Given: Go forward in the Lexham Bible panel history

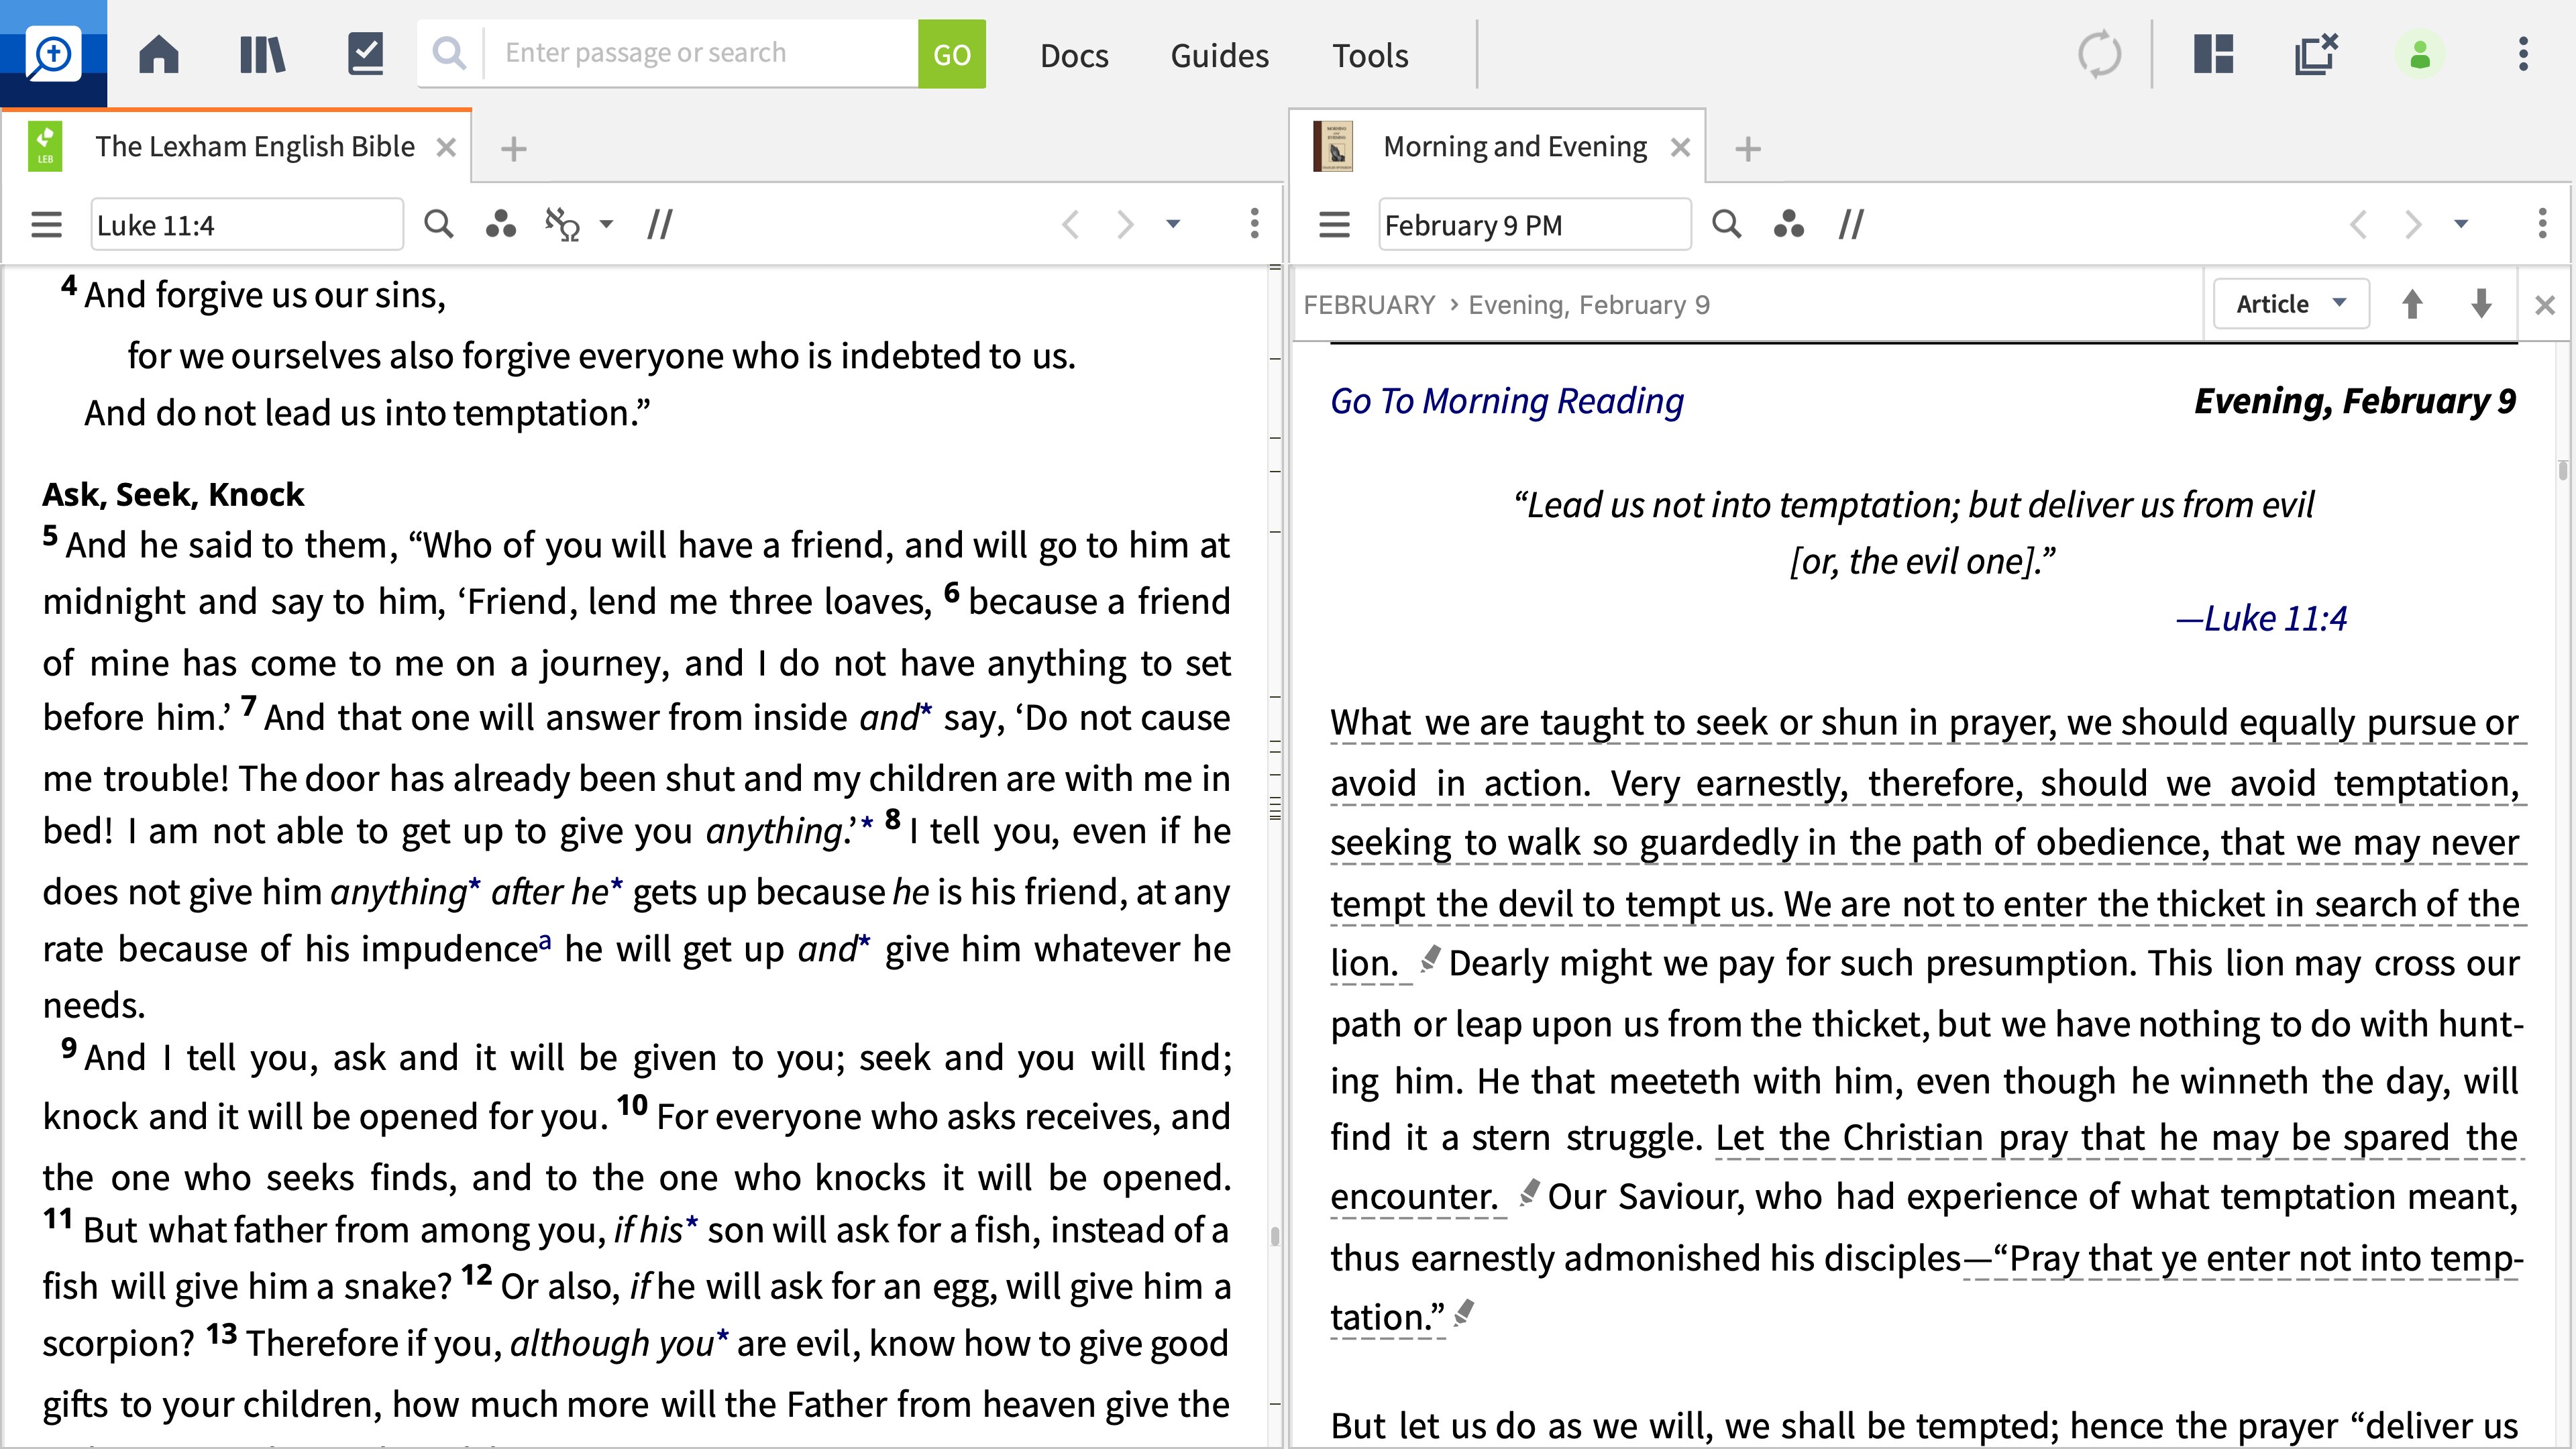Looking at the screenshot, I should point(1125,224).
